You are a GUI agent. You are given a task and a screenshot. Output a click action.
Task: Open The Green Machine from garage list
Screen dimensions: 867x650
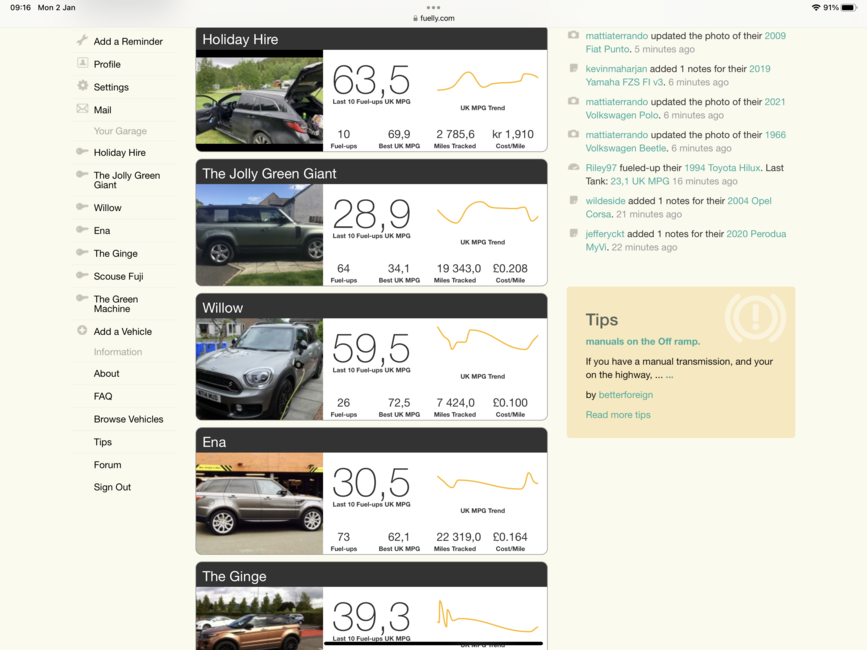click(x=116, y=304)
